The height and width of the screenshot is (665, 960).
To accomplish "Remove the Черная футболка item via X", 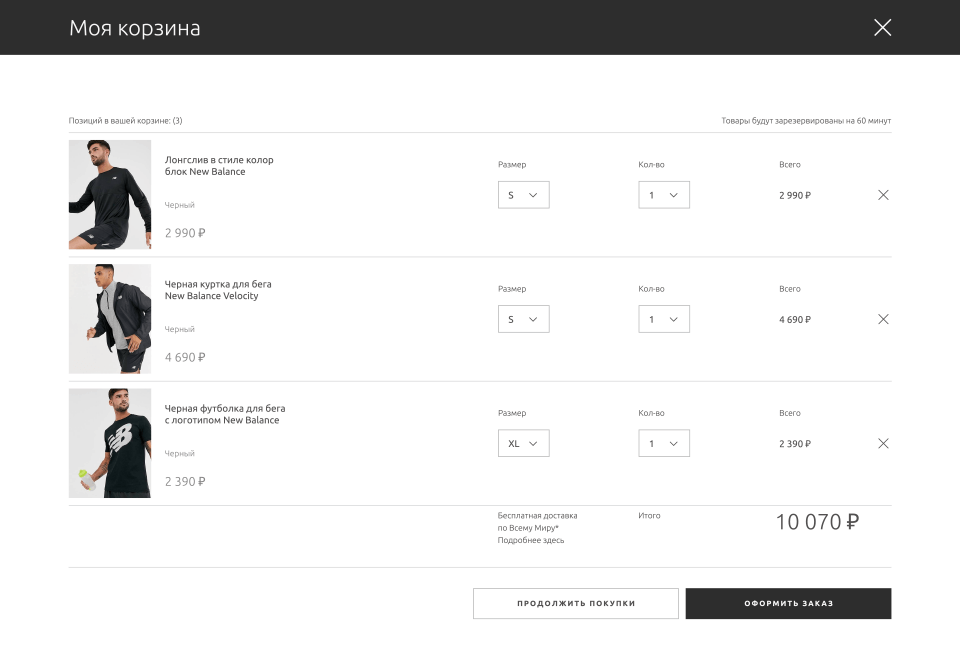I will pyautogui.click(x=883, y=443).
